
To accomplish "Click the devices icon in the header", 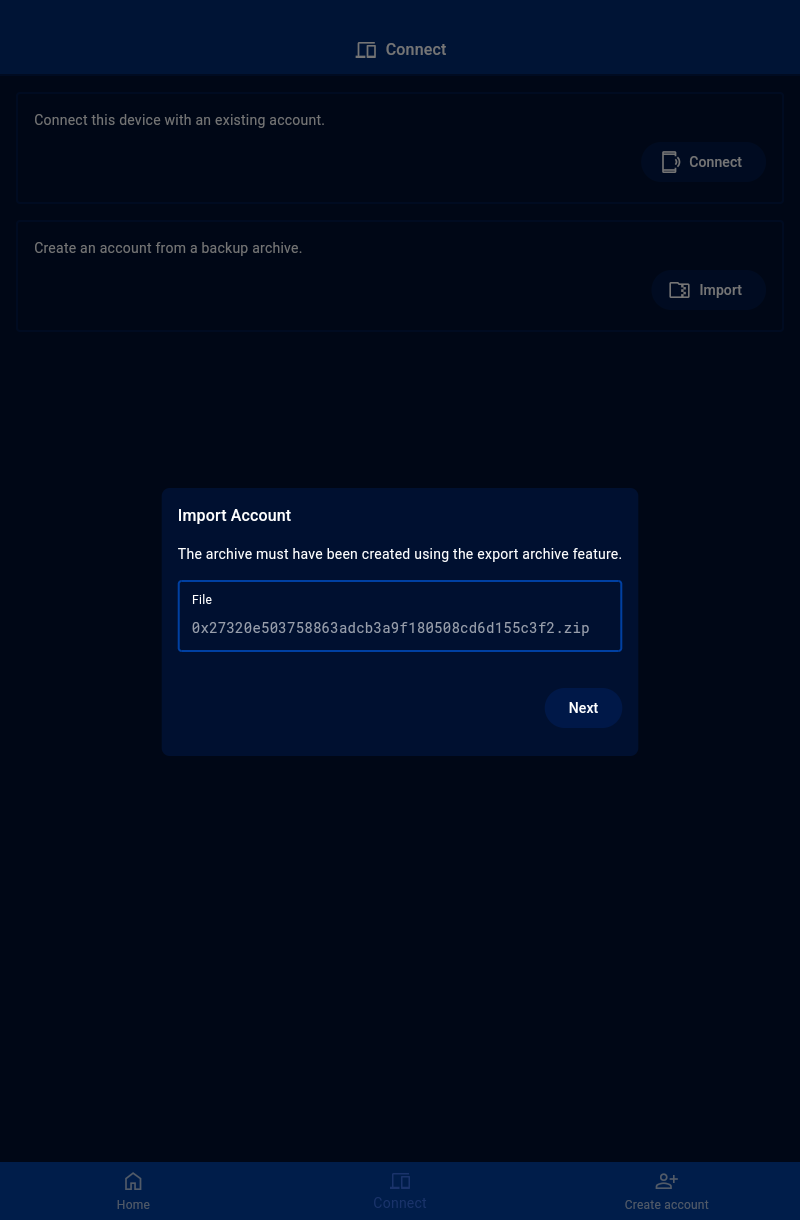I will point(366,50).
